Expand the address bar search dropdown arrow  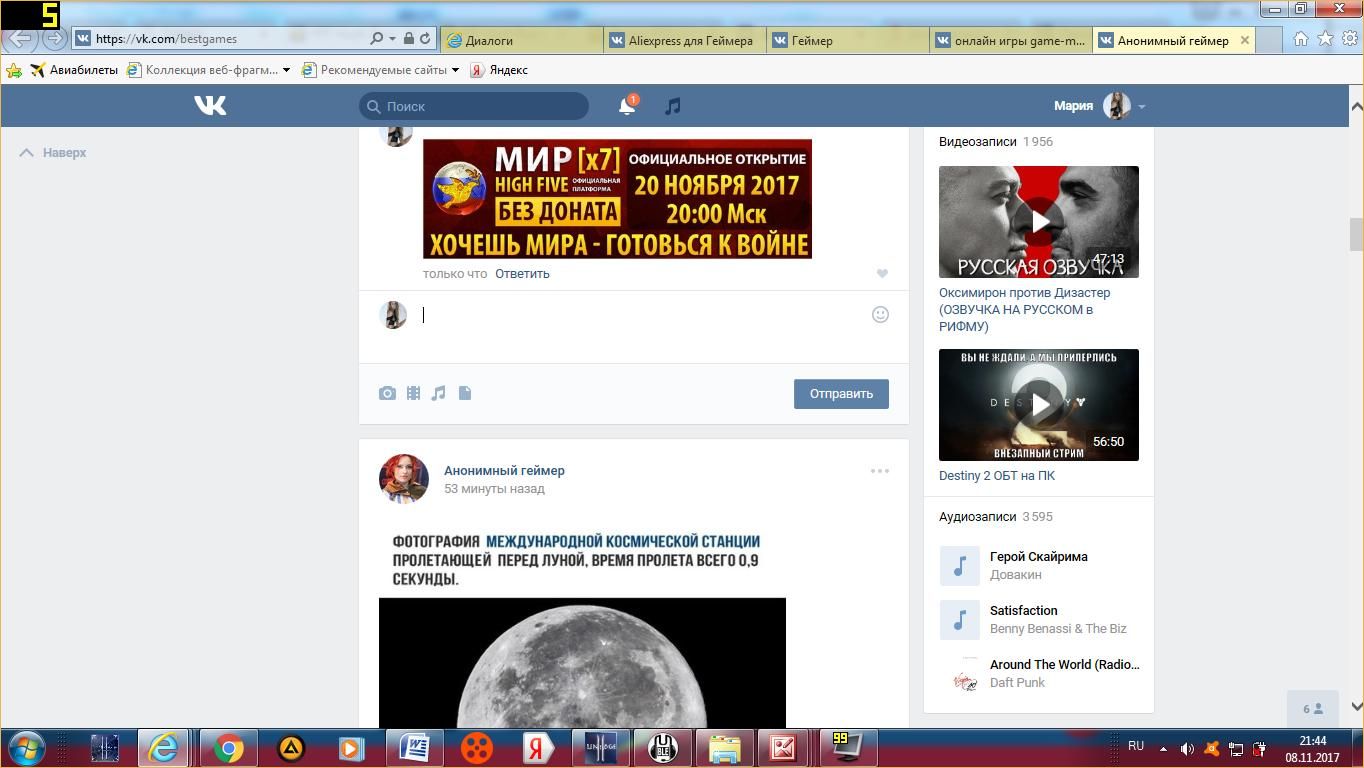[392, 38]
